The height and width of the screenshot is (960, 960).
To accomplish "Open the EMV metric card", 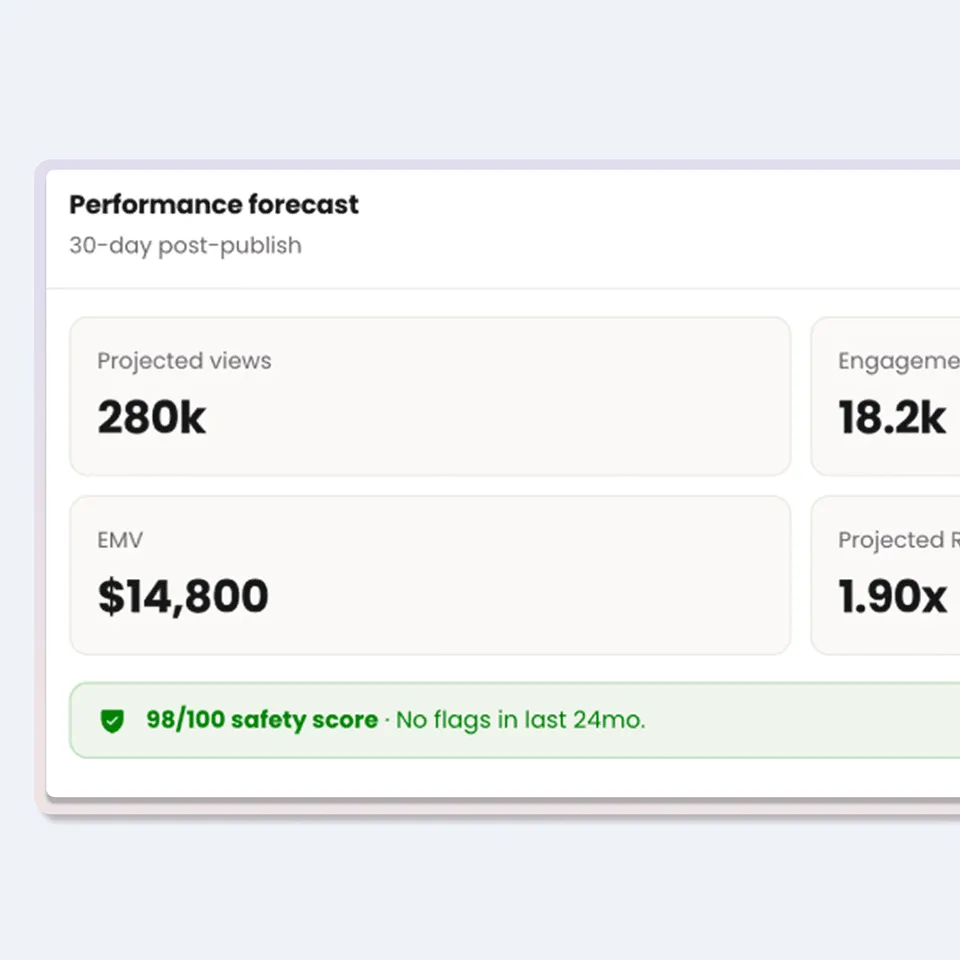I will click(430, 576).
